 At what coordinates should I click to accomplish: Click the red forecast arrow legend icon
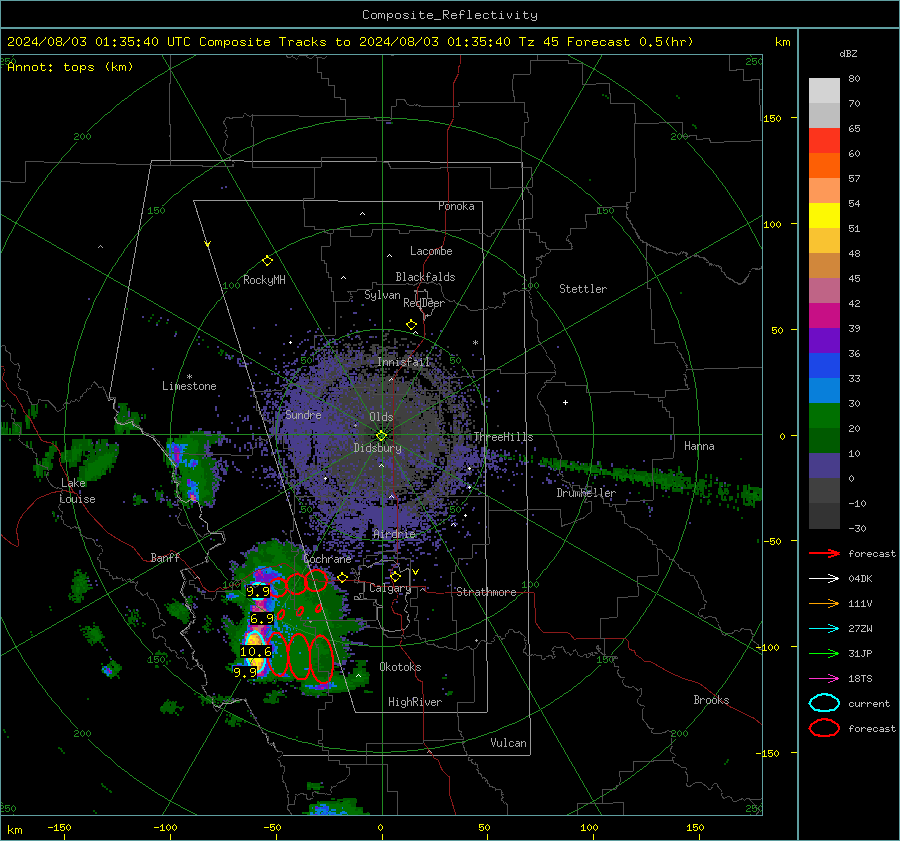click(x=824, y=553)
